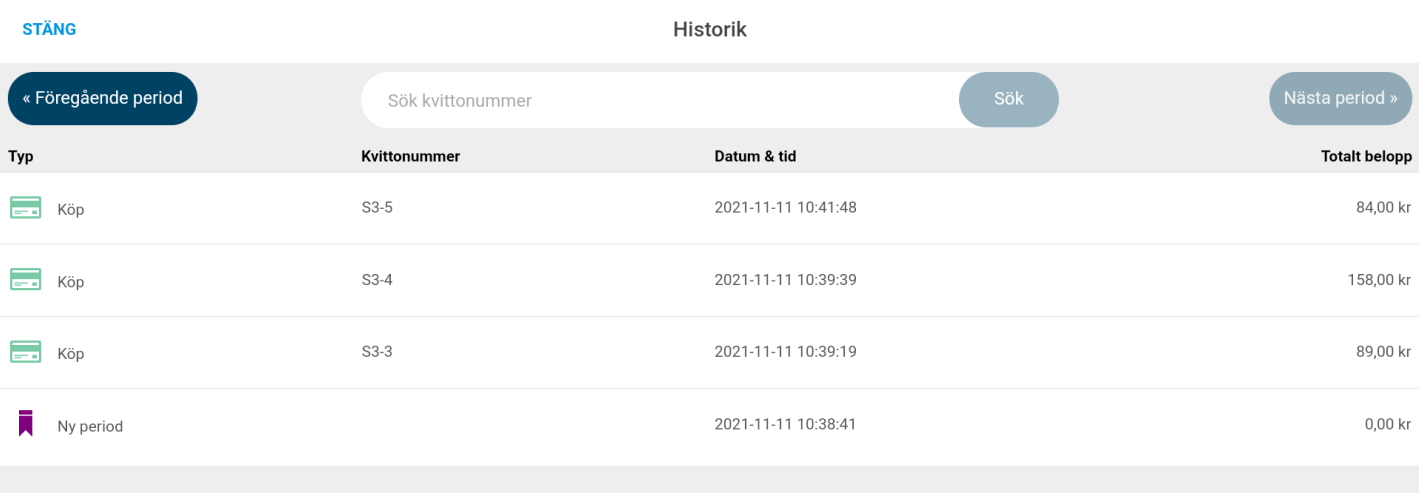Screen dimensions: 1419x493
Task: Open the Ny period entry
Action: (x=709, y=425)
